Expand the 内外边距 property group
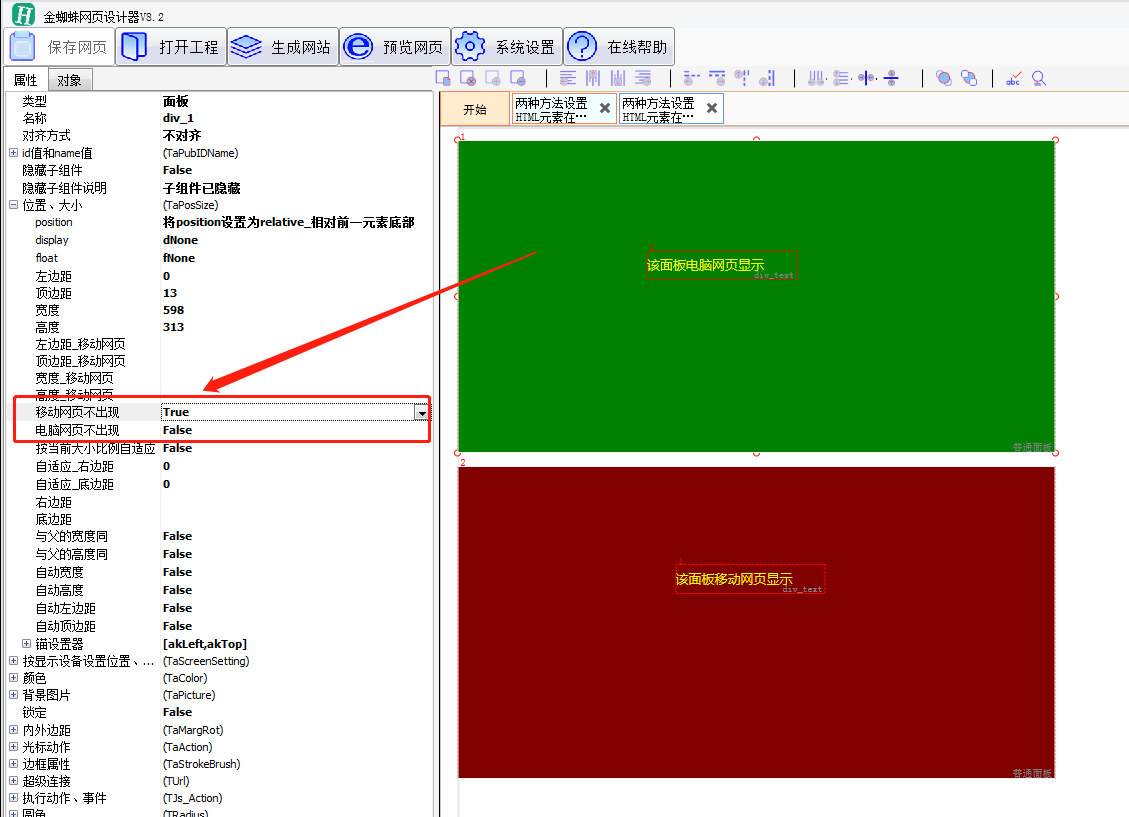The image size is (1129, 817). click(13, 730)
